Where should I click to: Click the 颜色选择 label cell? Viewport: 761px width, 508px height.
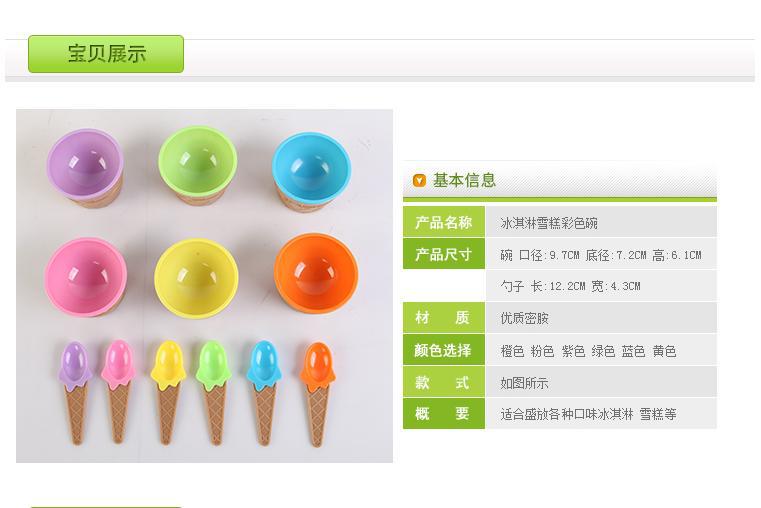coord(444,350)
